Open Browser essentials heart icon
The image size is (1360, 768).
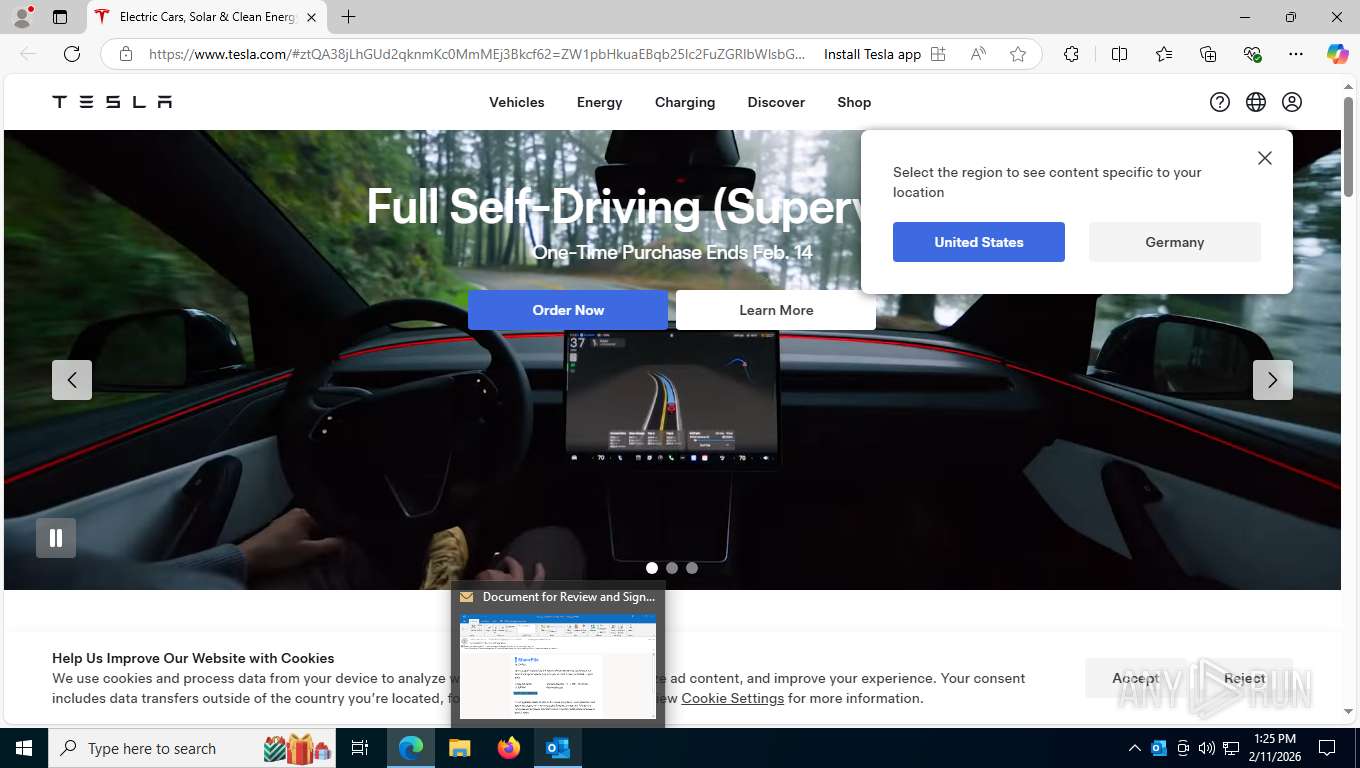click(x=1252, y=54)
